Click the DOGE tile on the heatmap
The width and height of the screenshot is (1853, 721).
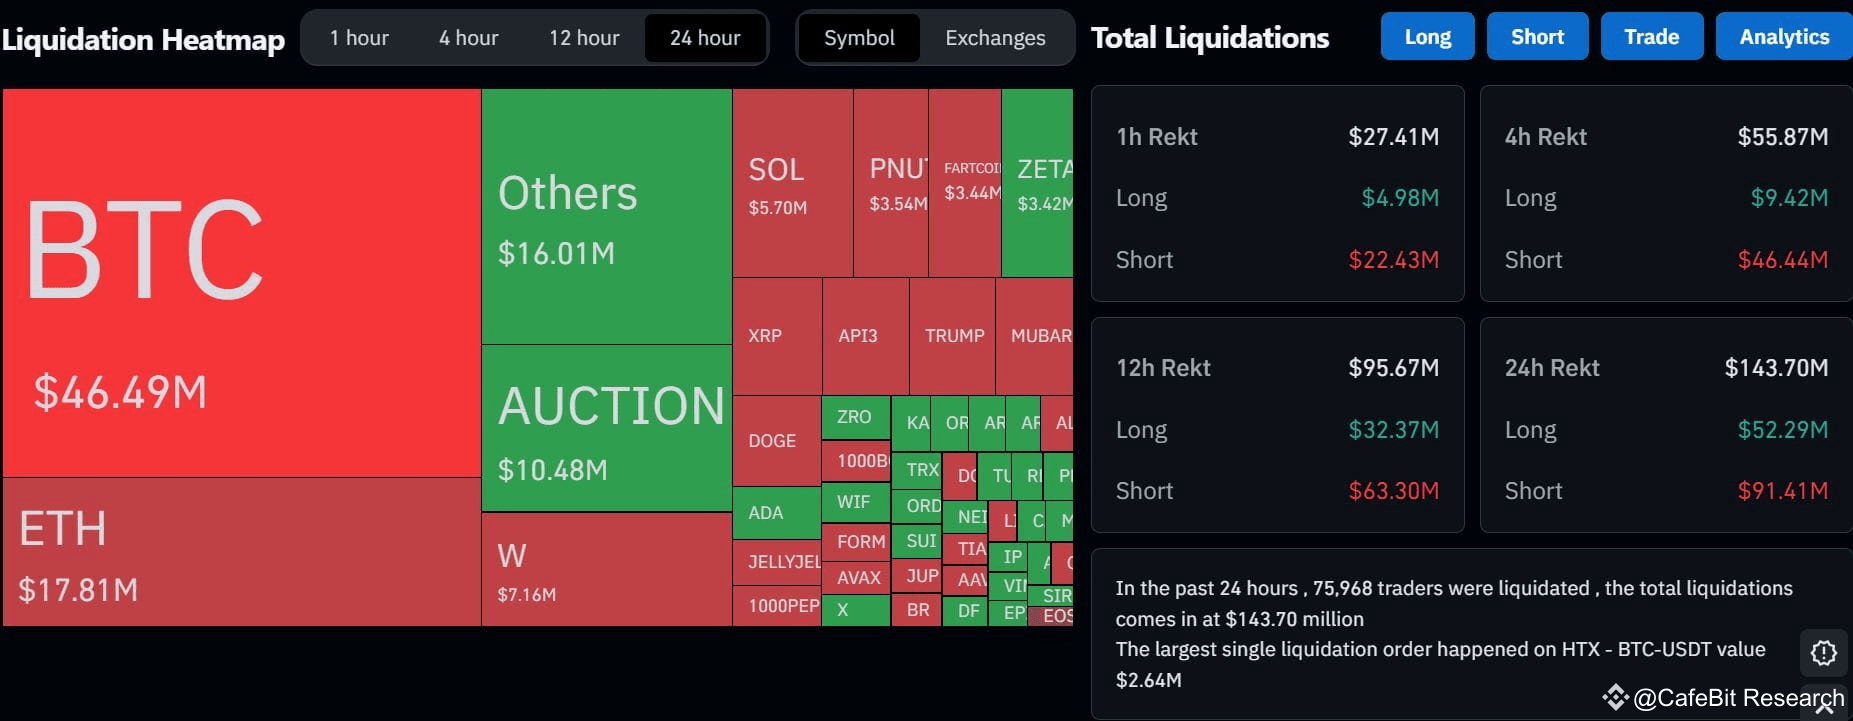click(775, 440)
